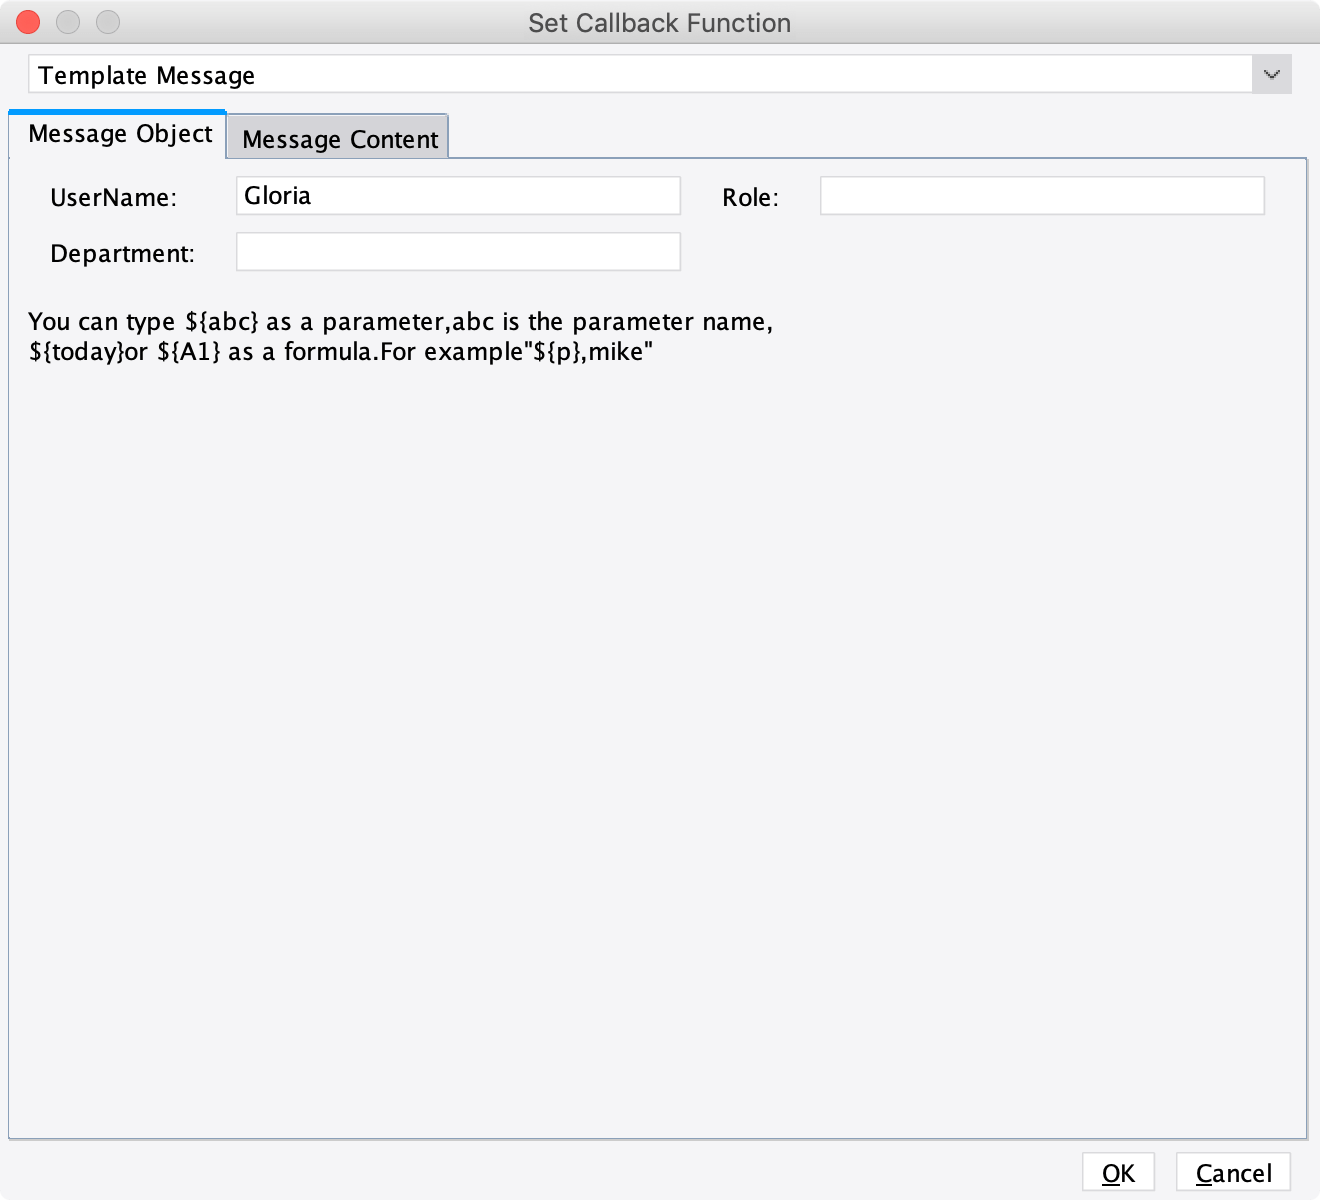Click the UserName: label
Image resolution: width=1320 pixels, height=1200 pixels.
click(x=113, y=198)
